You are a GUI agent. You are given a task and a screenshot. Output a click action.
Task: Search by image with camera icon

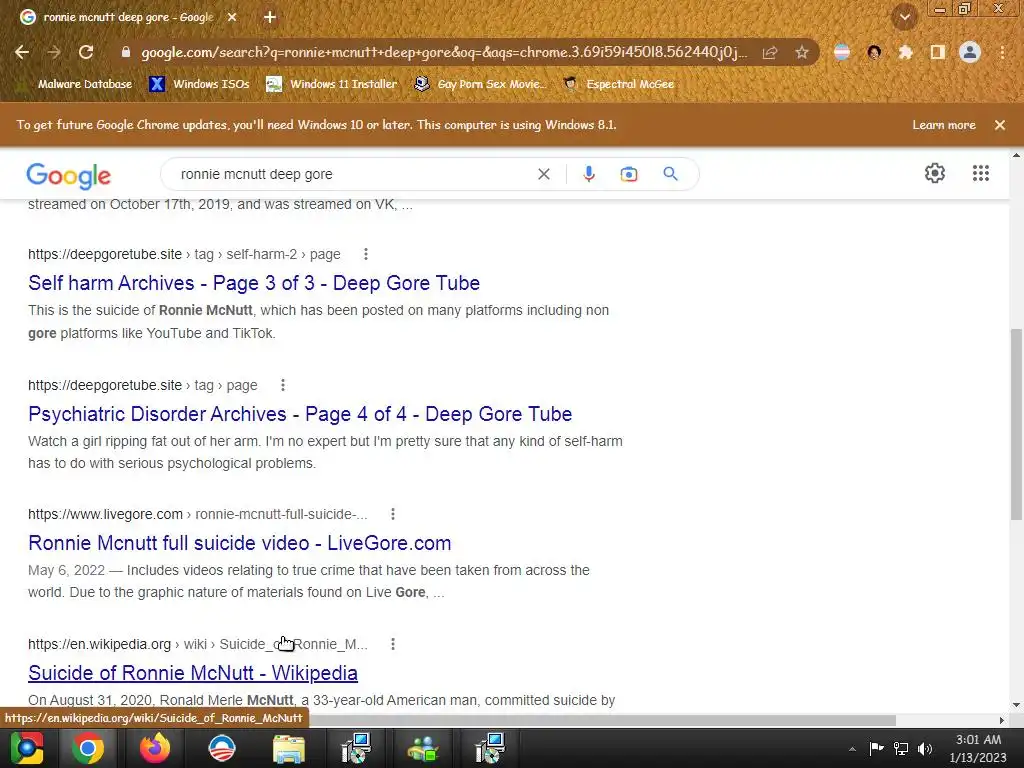pos(629,174)
